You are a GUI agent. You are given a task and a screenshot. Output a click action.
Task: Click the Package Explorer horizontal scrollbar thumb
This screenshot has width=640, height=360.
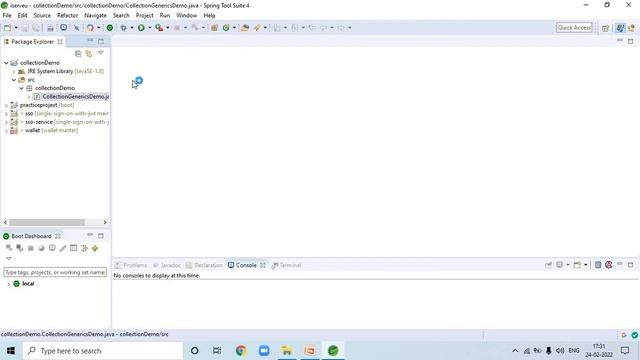coord(47,222)
